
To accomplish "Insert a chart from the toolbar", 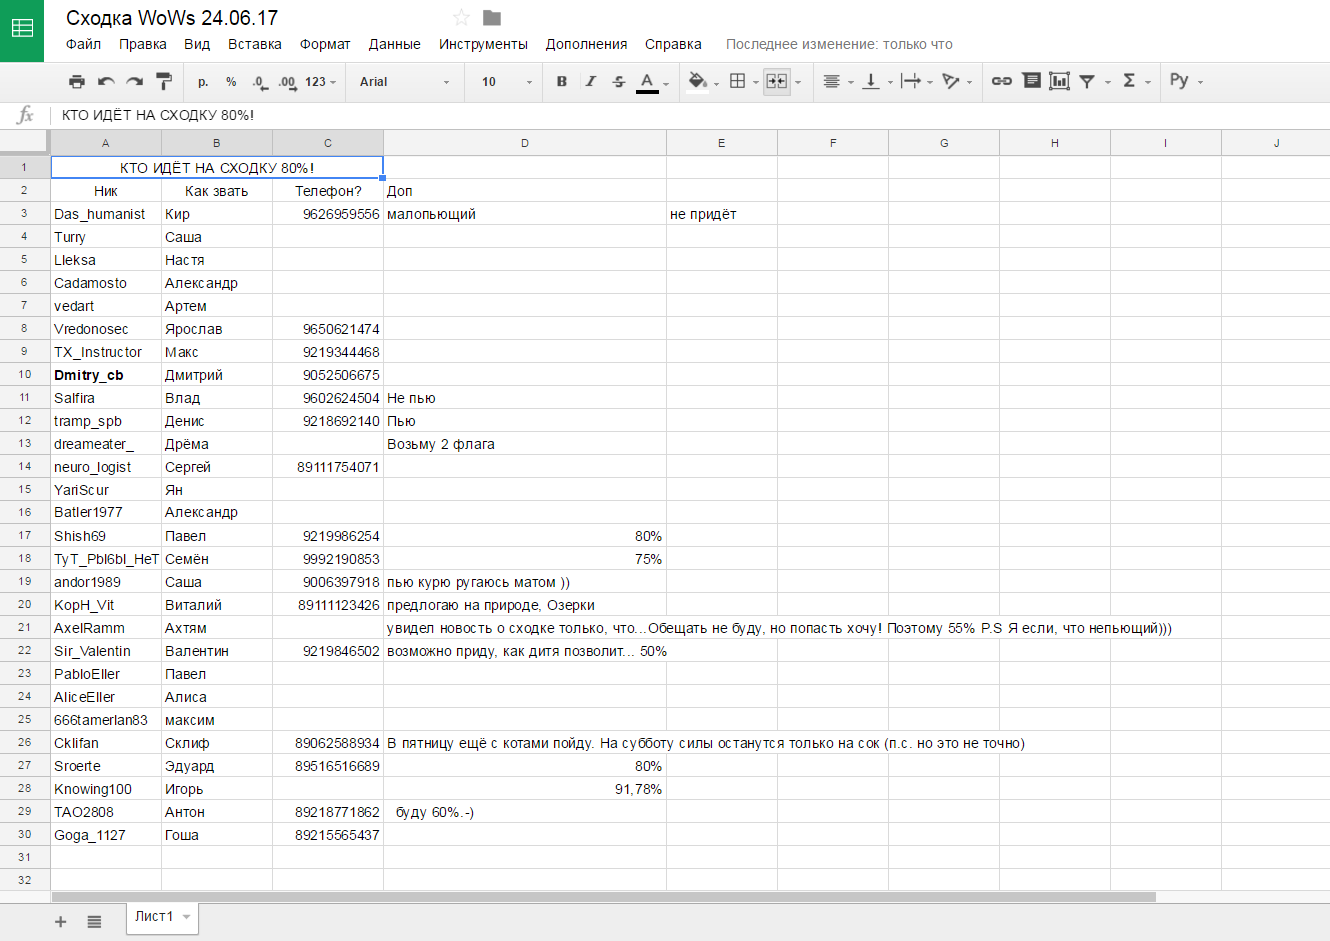I will [x=1059, y=82].
